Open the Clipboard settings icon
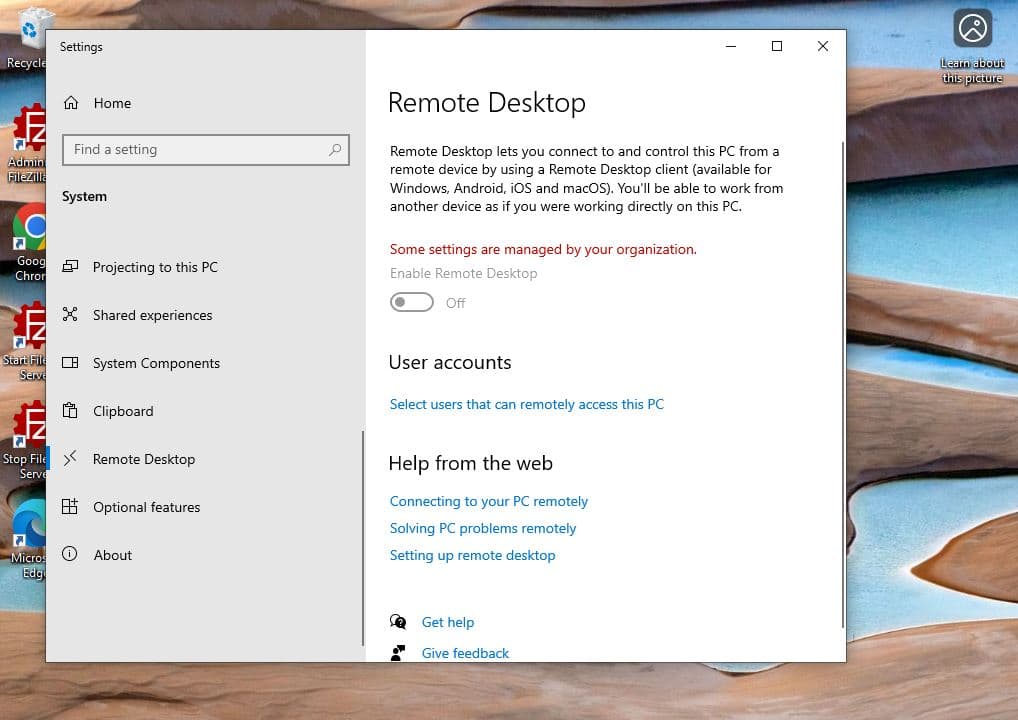 click(70, 411)
